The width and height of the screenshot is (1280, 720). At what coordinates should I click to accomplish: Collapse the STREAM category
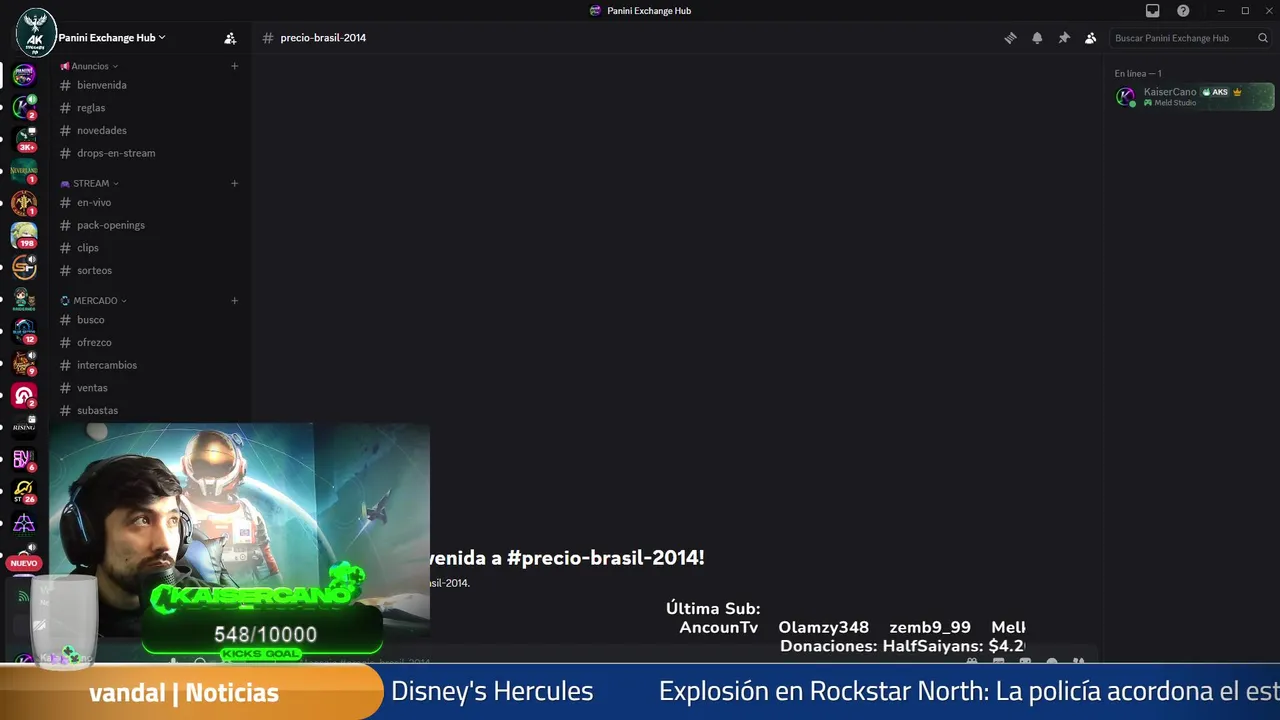[90, 183]
